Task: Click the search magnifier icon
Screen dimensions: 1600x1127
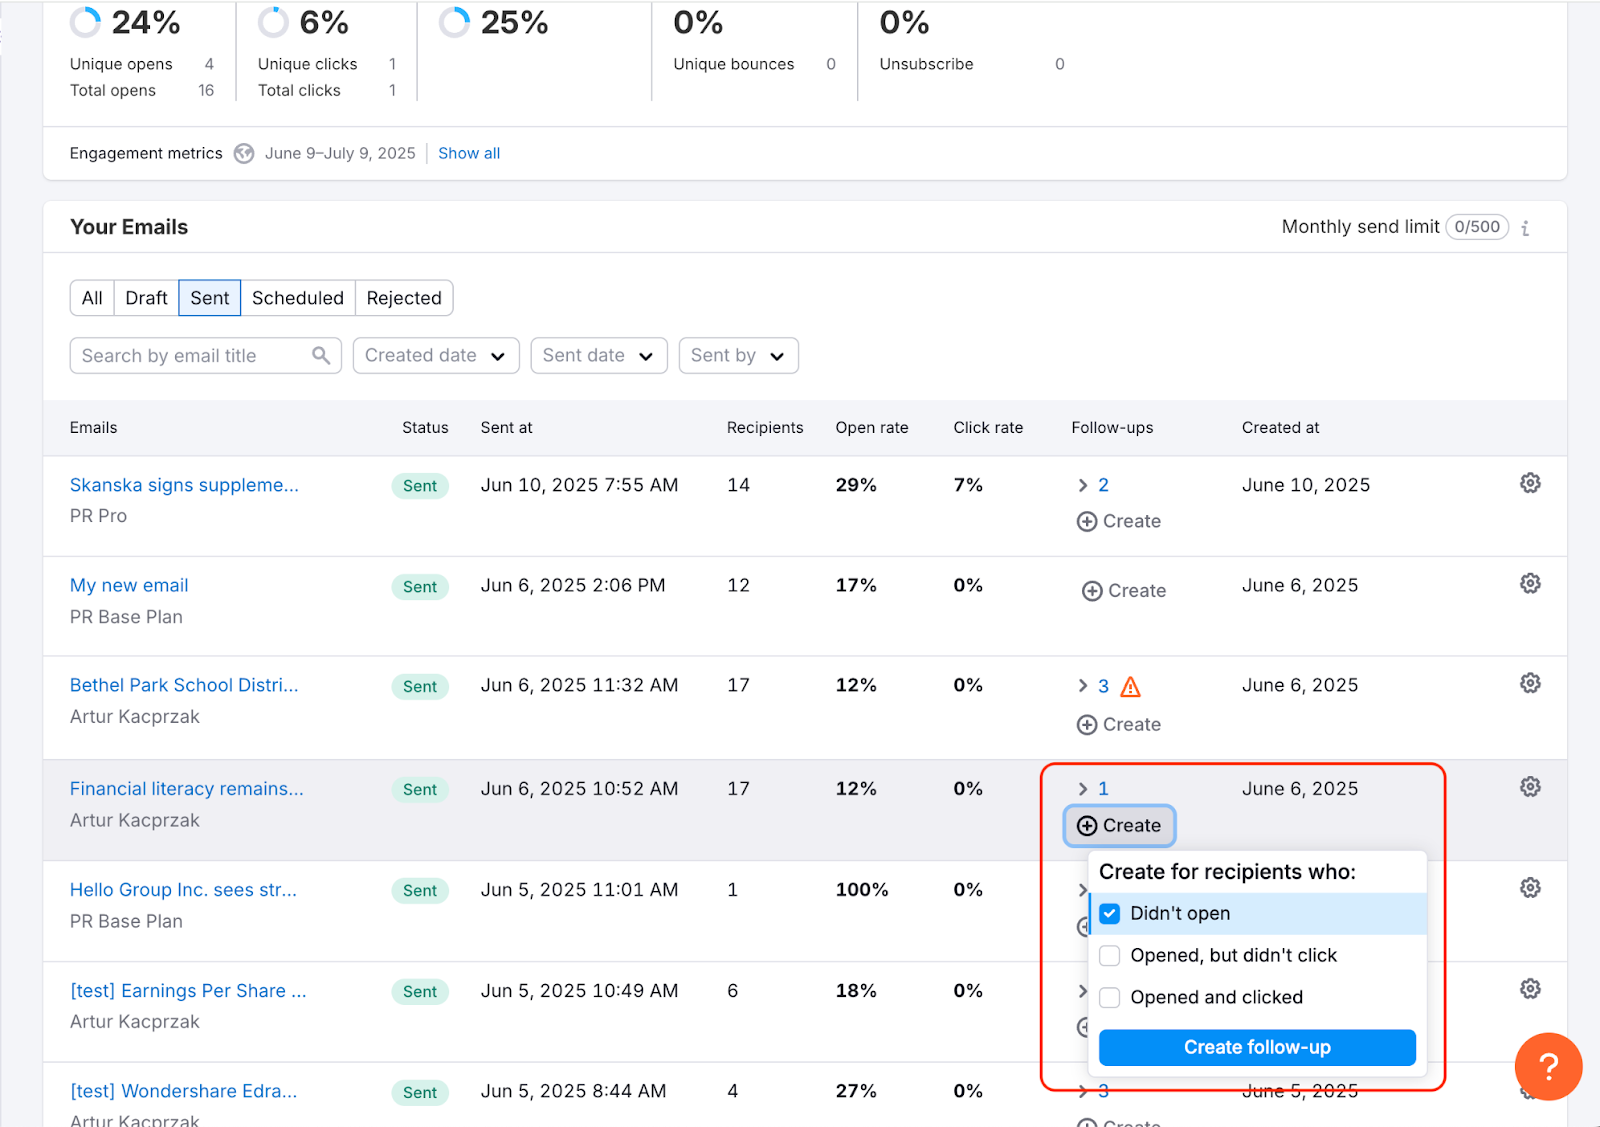Action: [x=321, y=356]
